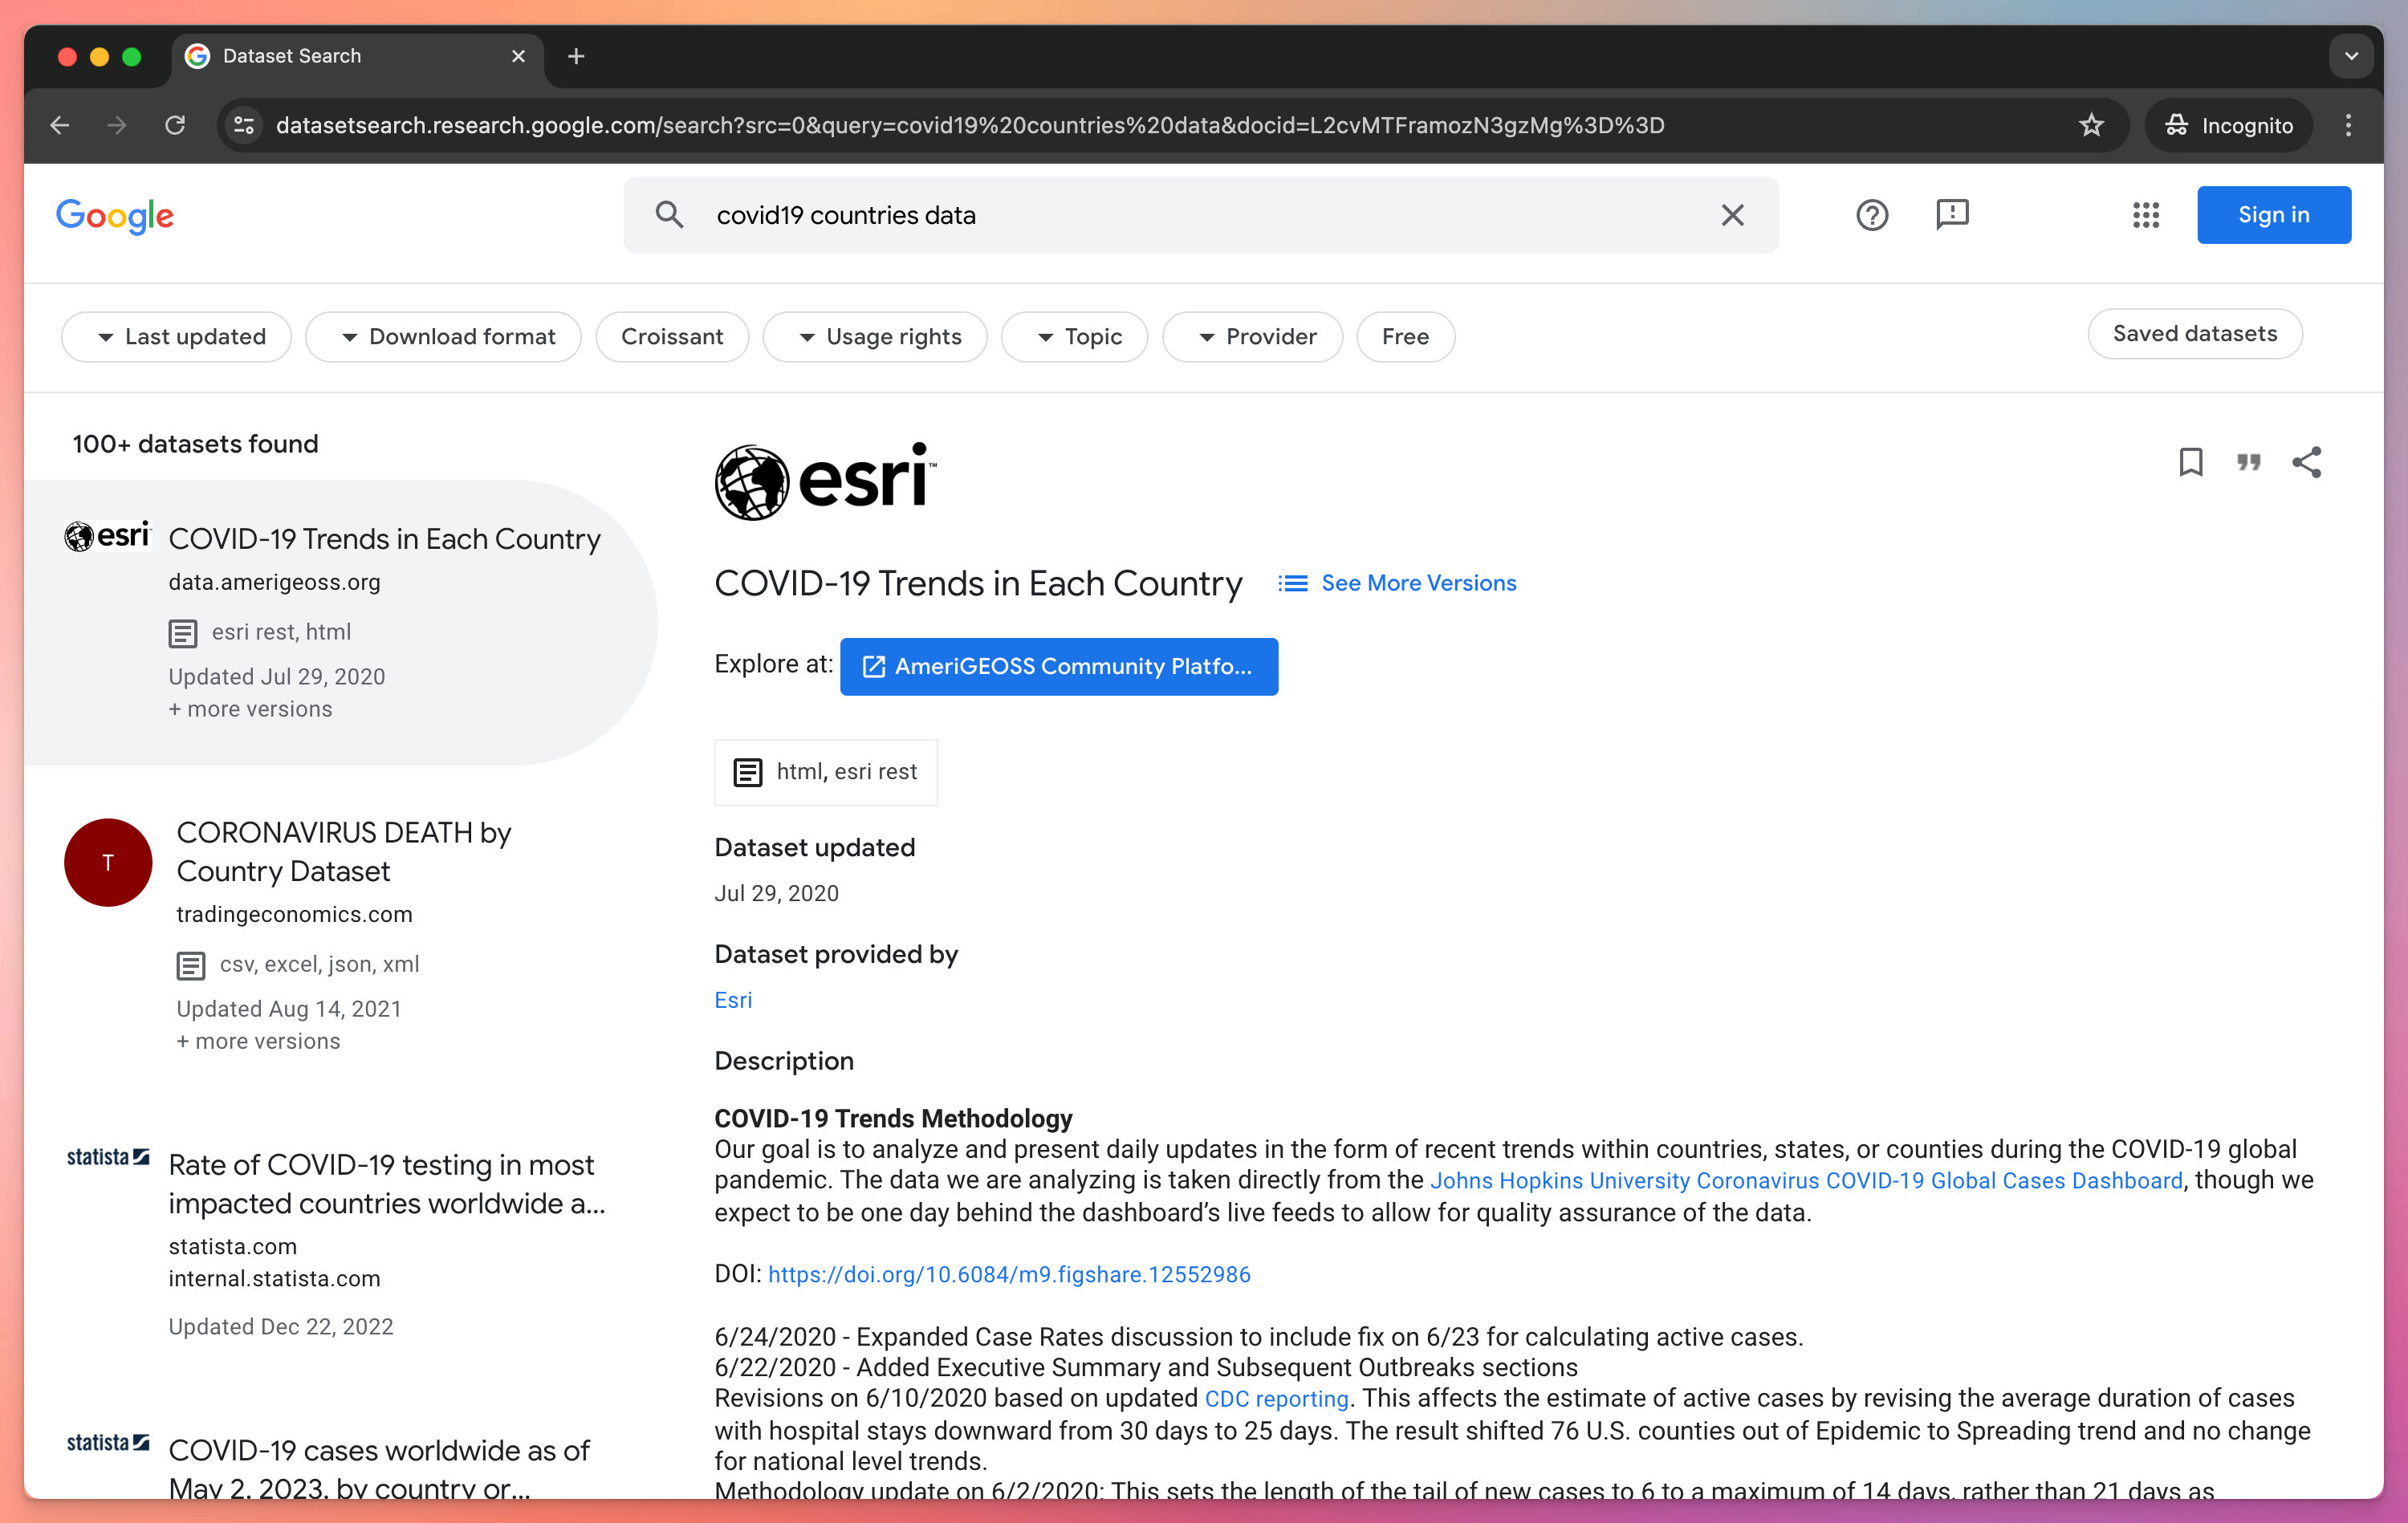This screenshot has height=1523, width=2408.
Task: Open the Google apps grid
Action: [2146, 215]
